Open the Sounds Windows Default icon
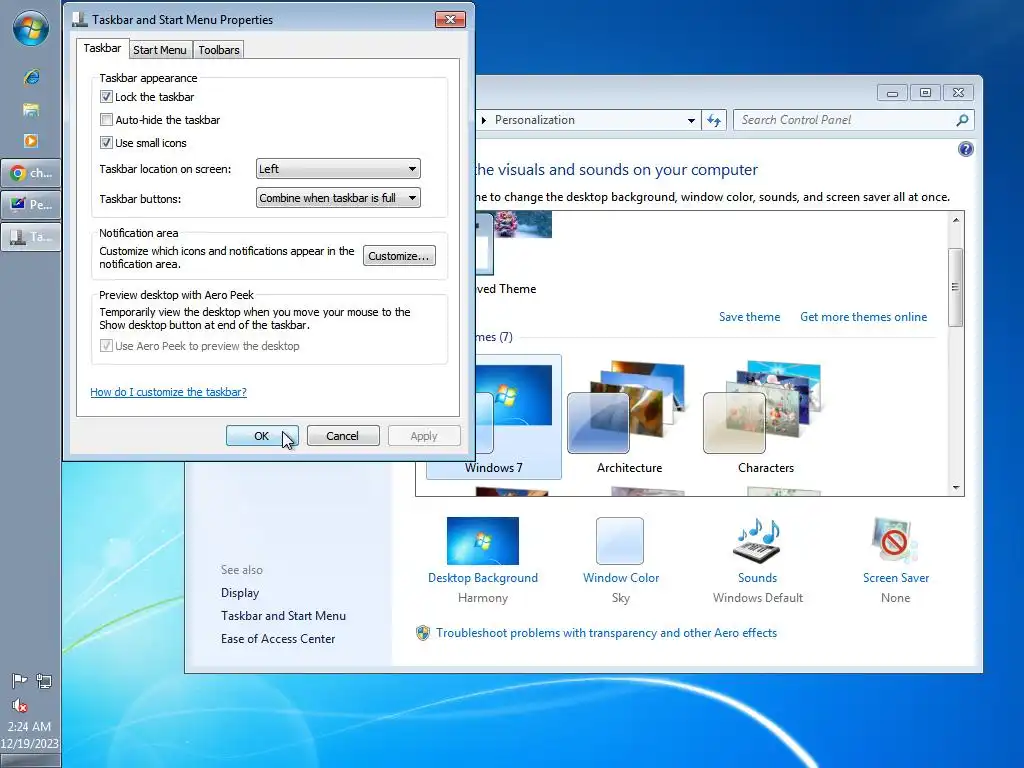 pyautogui.click(x=758, y=541)
